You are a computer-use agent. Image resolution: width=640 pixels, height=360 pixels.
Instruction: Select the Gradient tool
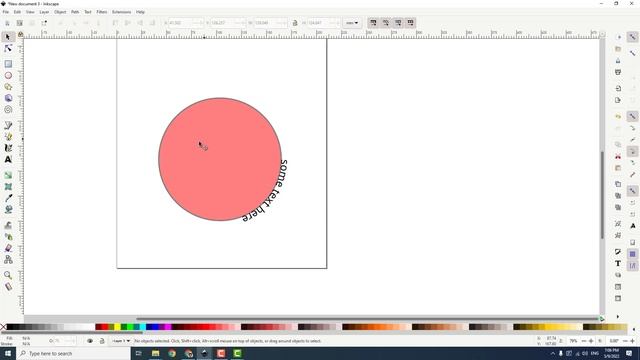8,175
